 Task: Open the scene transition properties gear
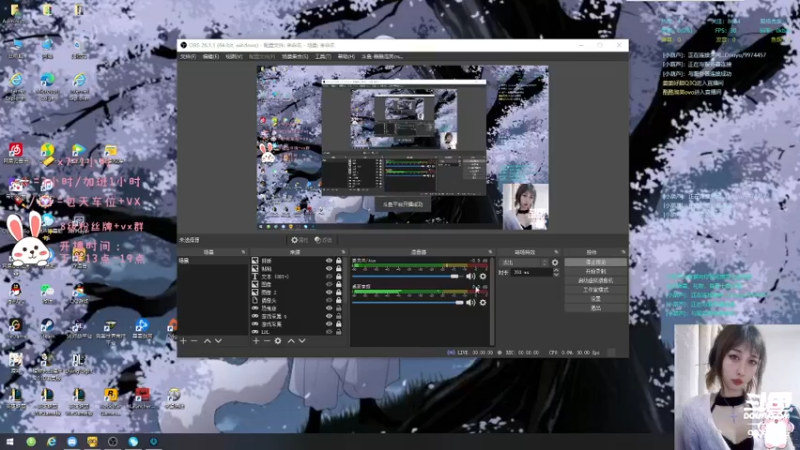pos(555,263)
